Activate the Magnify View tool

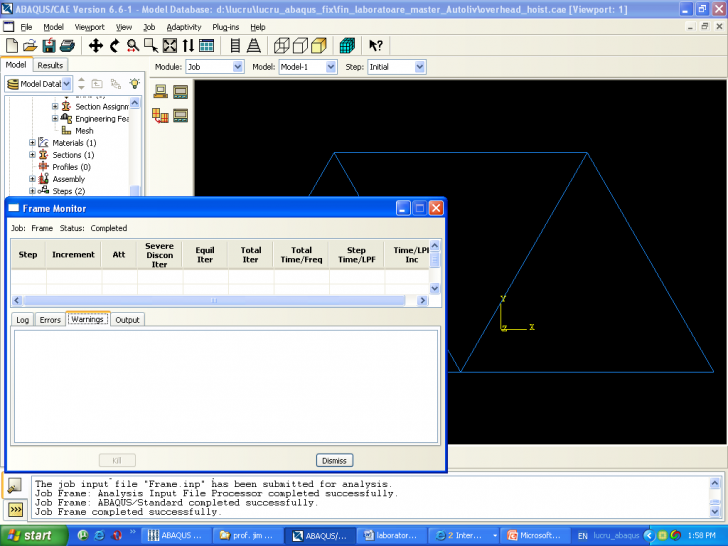click(132, 46)
